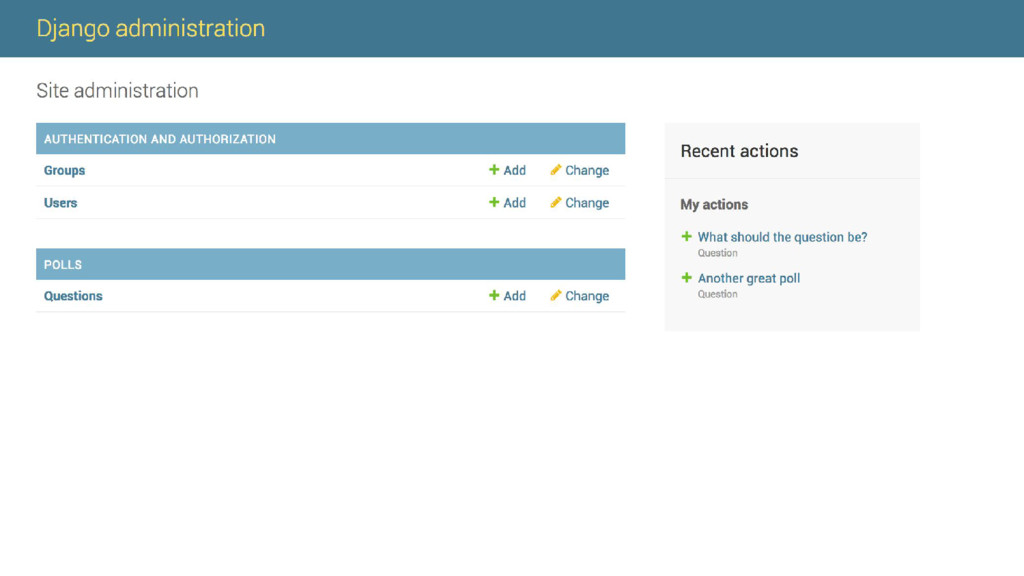This screenshot has height=576, width=1024.
Task: Select the 'My actions' subheading text
Action: [714, 204]
